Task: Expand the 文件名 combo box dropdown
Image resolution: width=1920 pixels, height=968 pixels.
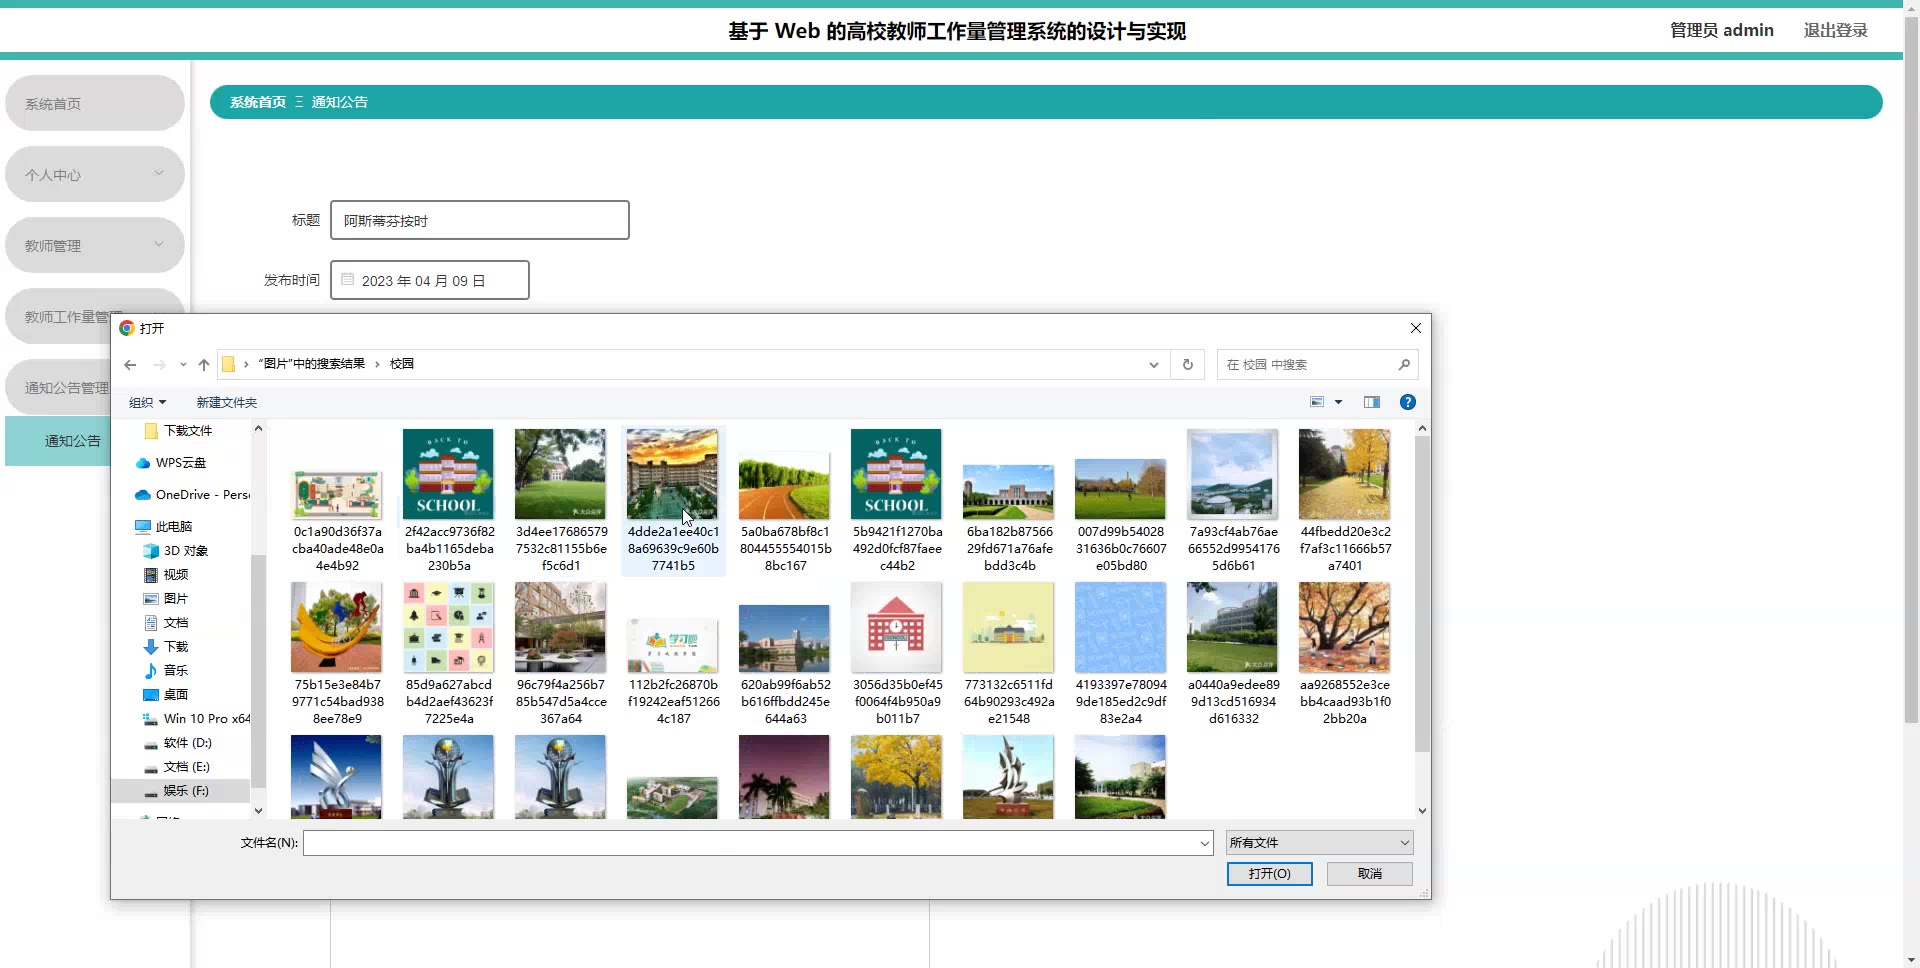Action: pyautogui.click(x=1204, y=843)
